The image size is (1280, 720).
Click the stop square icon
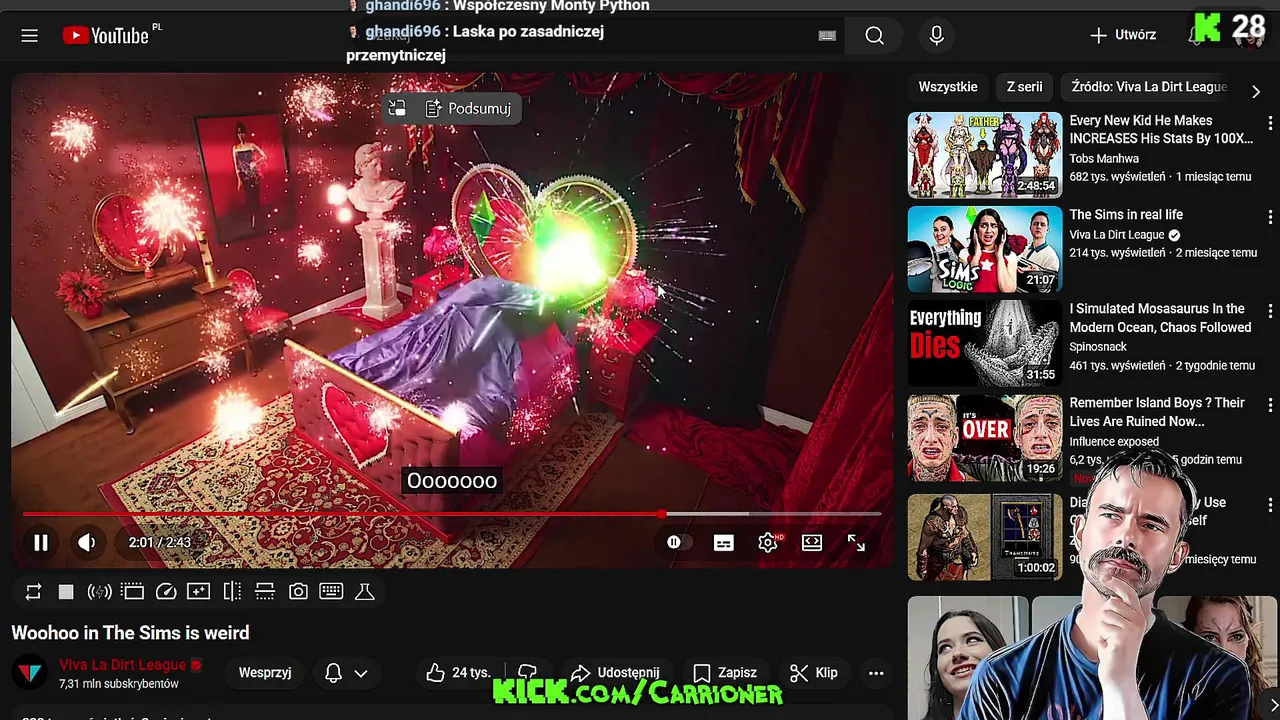point(66,592)
